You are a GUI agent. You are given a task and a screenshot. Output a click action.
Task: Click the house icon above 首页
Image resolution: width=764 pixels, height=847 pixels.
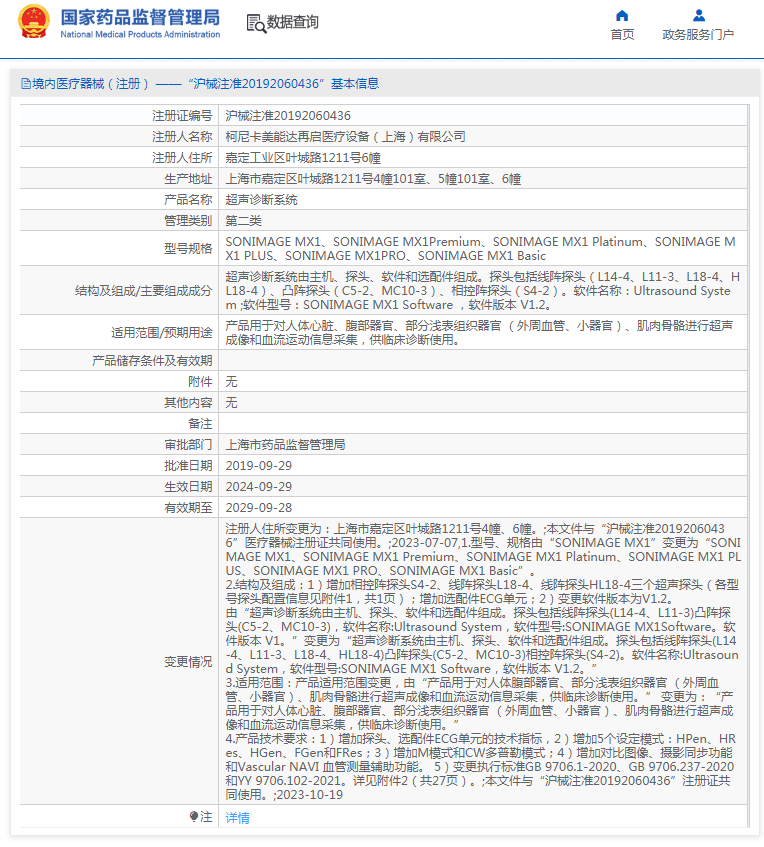coord(622,15)
